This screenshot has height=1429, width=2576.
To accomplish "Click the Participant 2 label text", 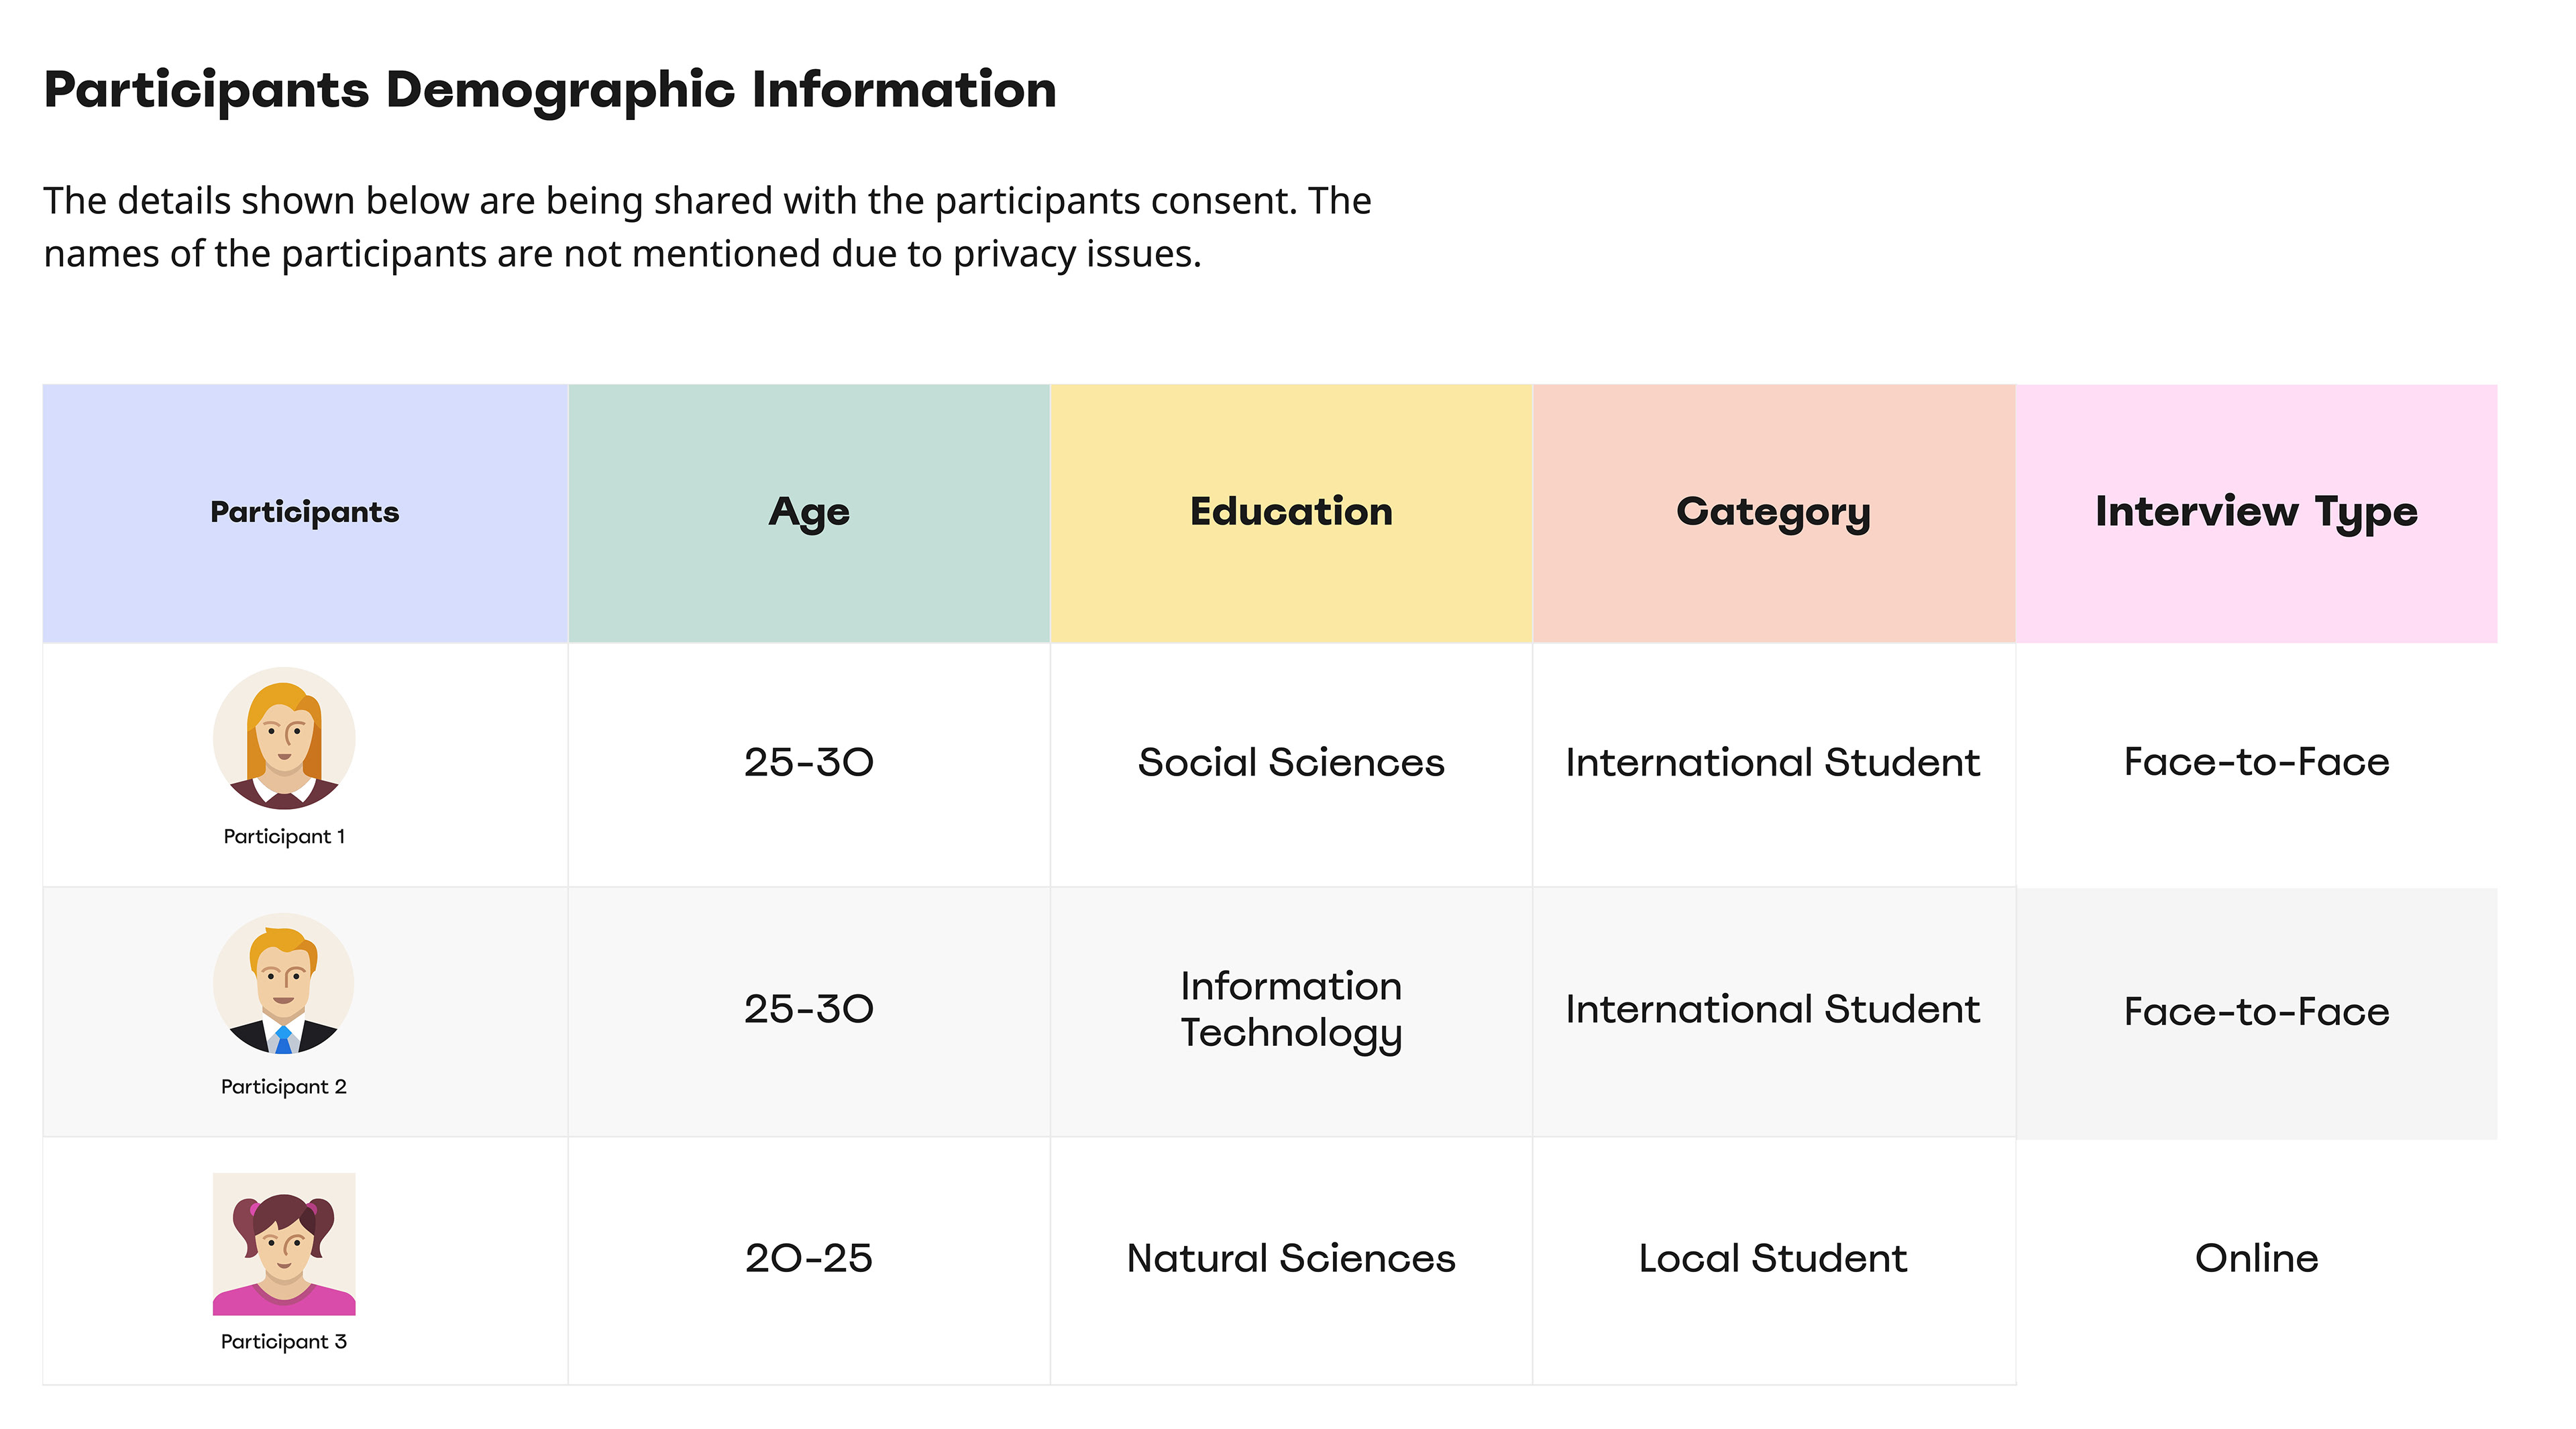I will pos(284,1087).
